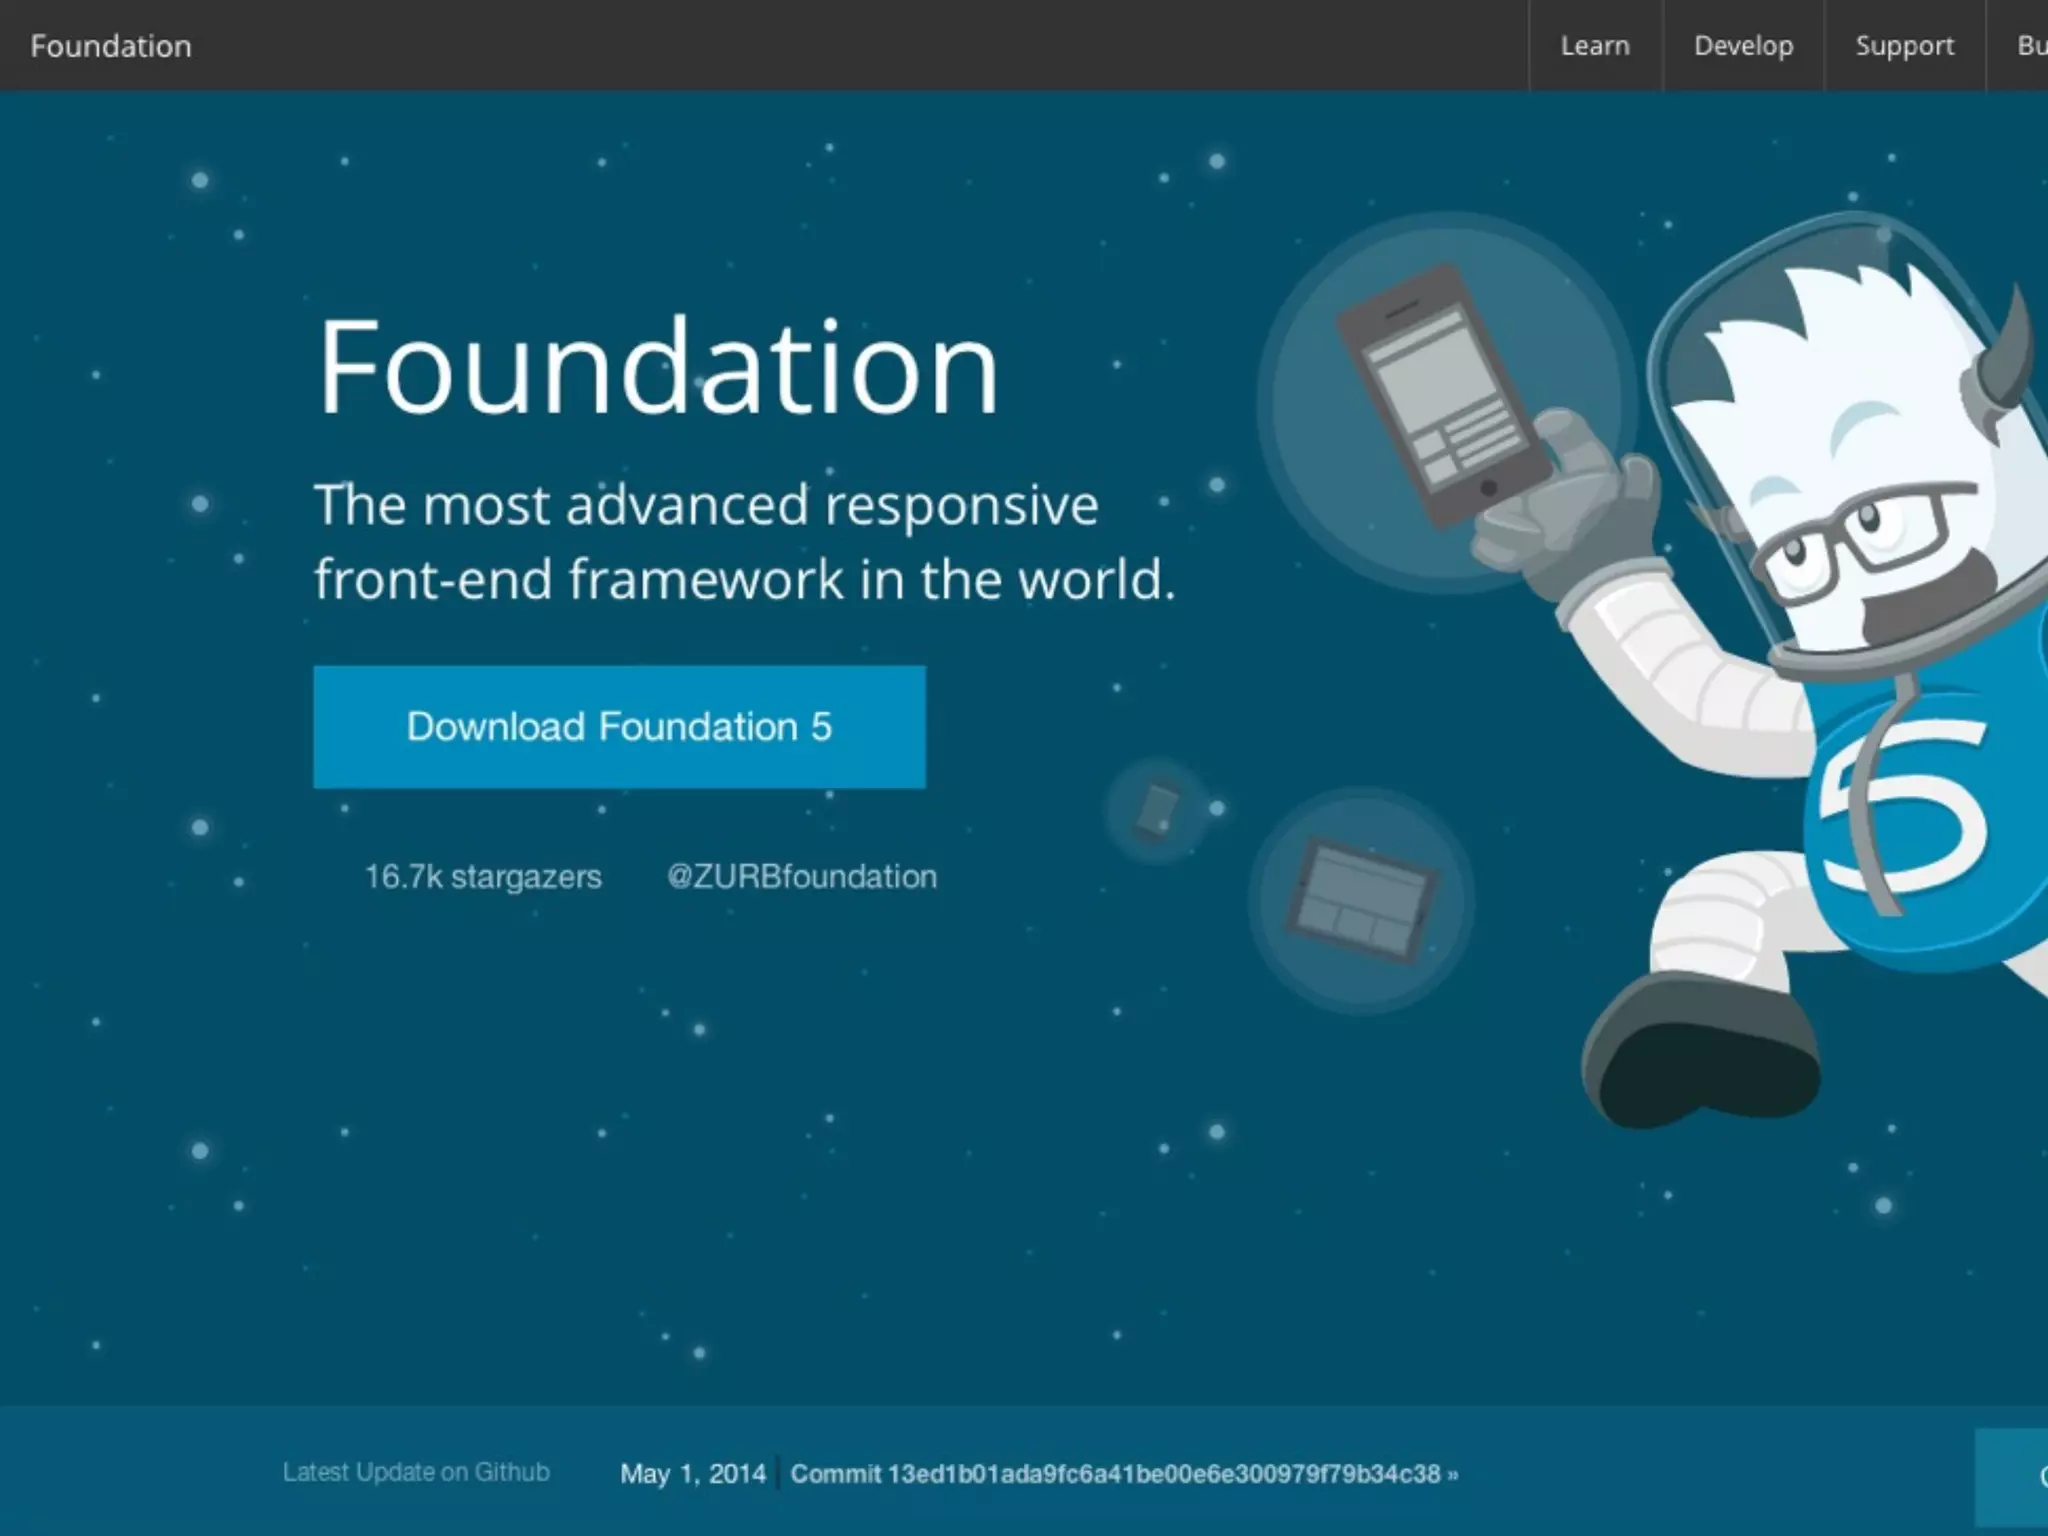Screen dimensions: 2048x1536
Task: Visit the @ZURBfoundation Twitter link
Action: (801, 877)
